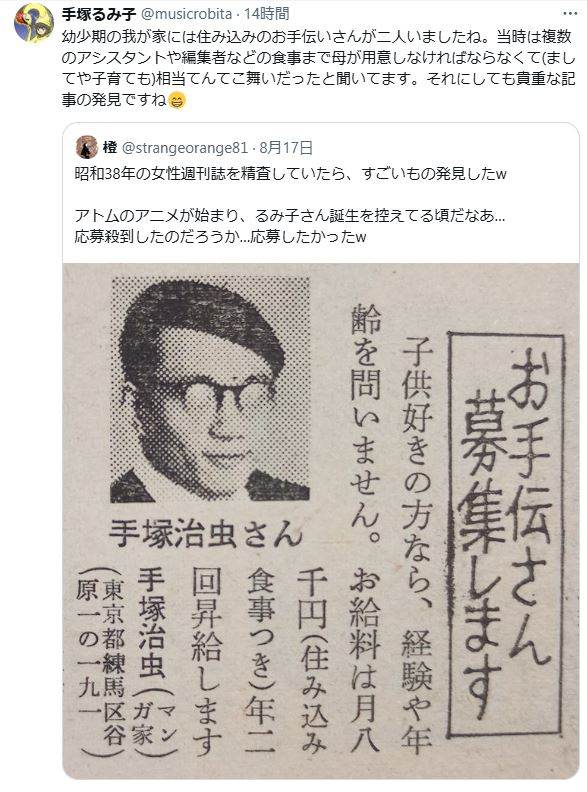This screenshot has width=587, height=792.
Task: Click the お手伝さん募集します headline box
Action: point(506,533)
